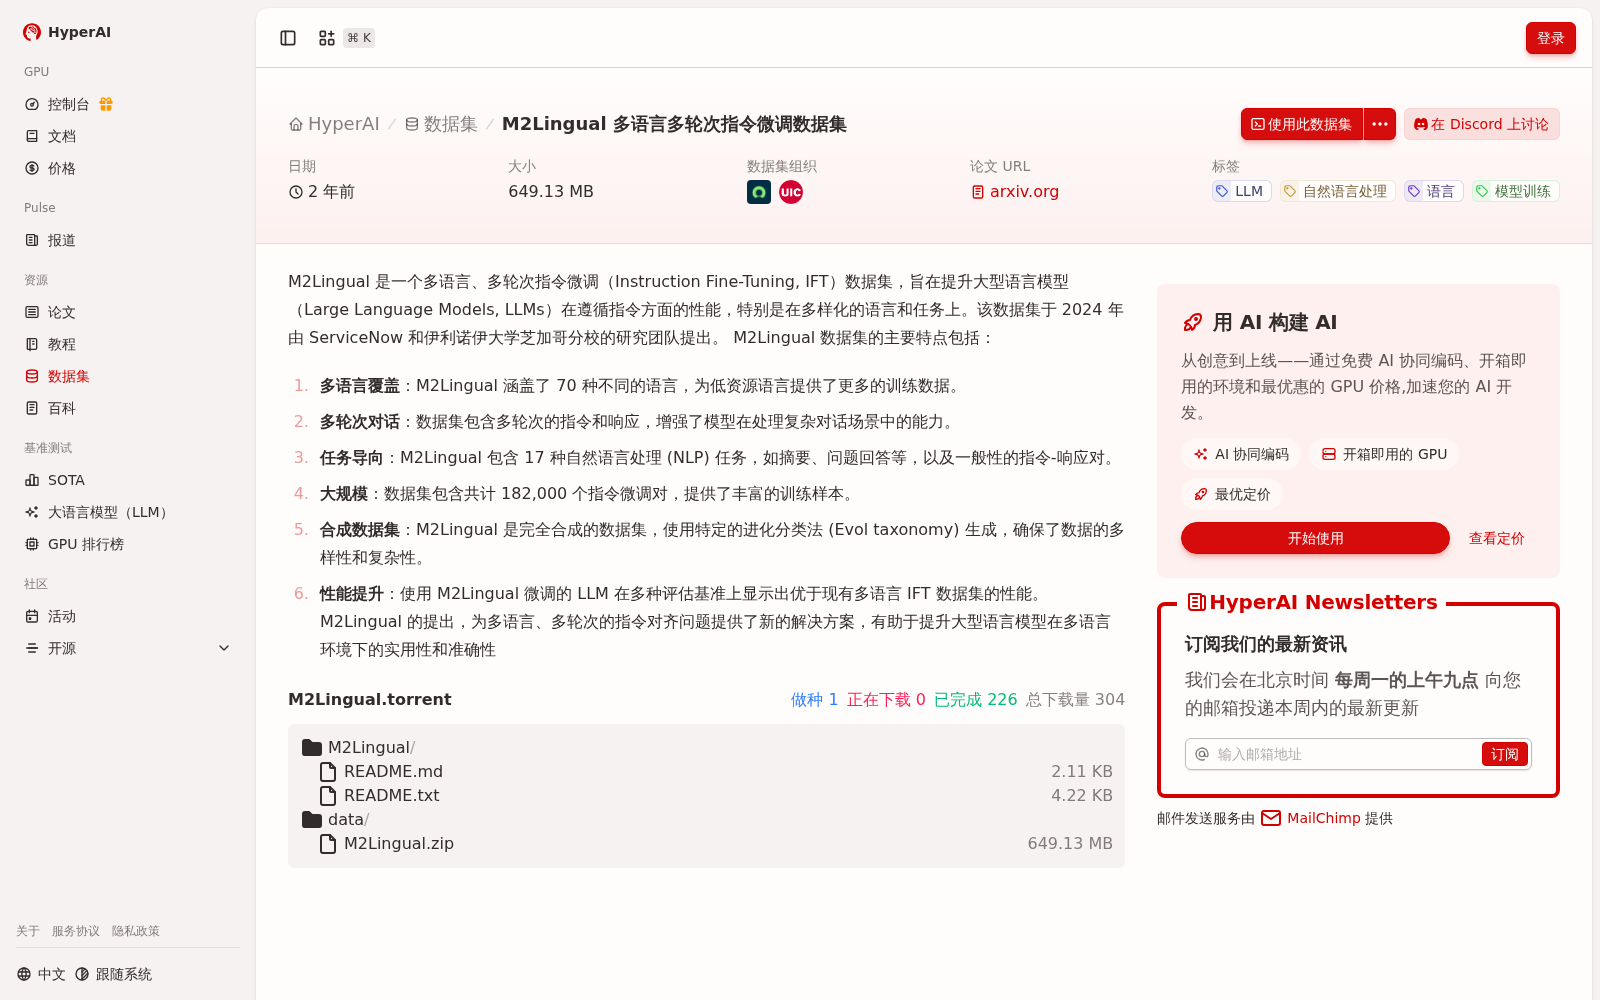Change language via 中文 globe selector

(x=41, y=974)
